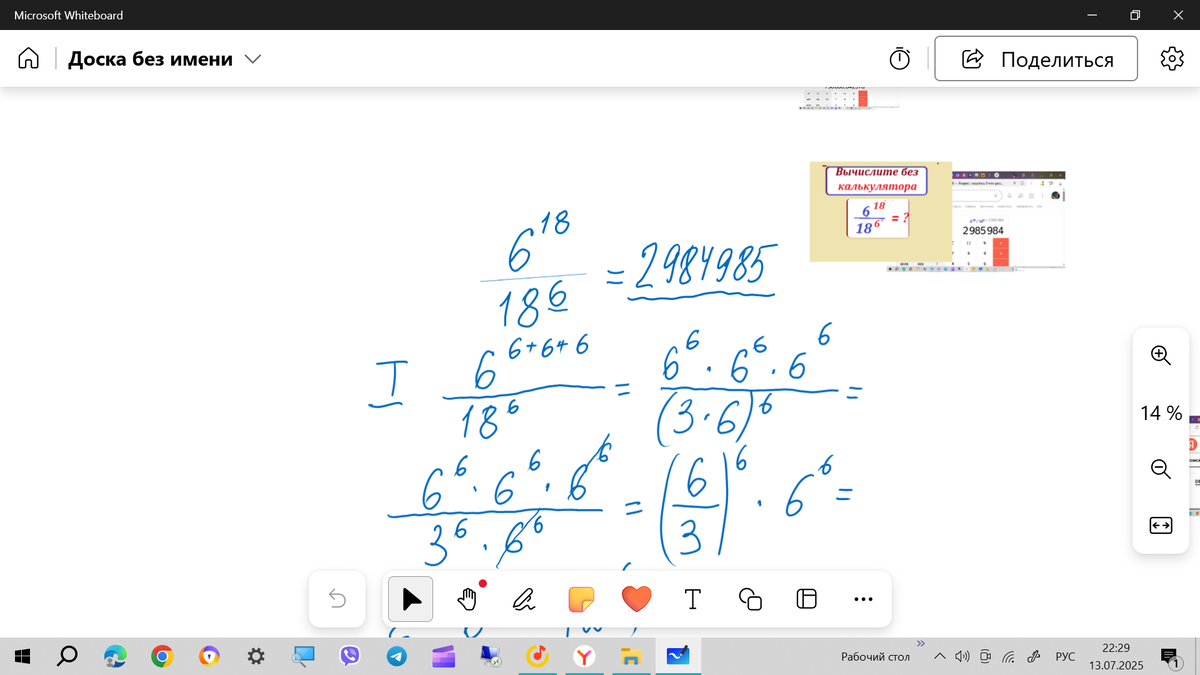Screen dimensions: 1200x675
Task: Open Telegram from the taskbar
Action: click(397, 656)
